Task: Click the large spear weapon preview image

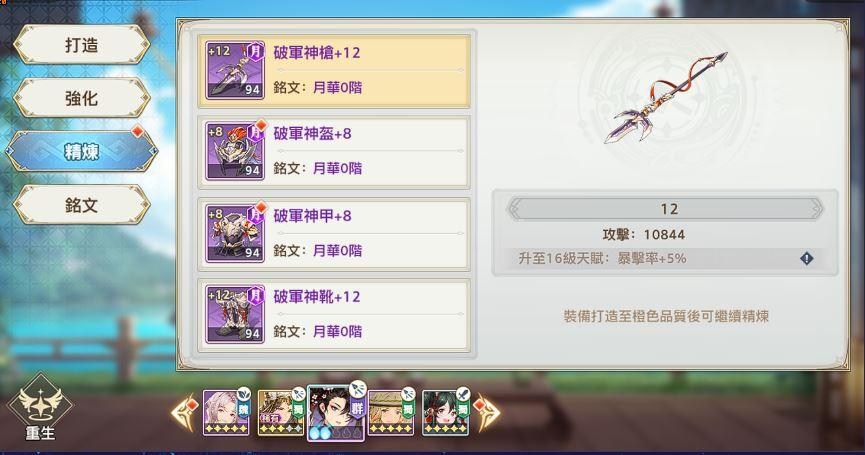Action: tap(666, 98)
